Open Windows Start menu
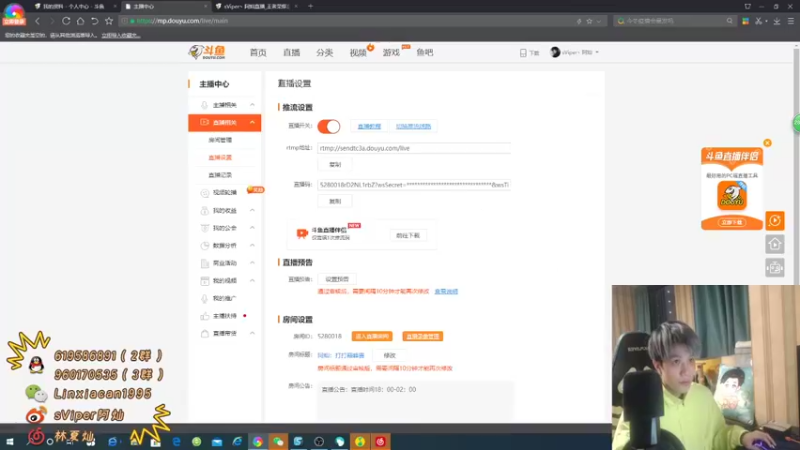The width and height of the screenshot is (800, 450). click(x=10, y=441)
